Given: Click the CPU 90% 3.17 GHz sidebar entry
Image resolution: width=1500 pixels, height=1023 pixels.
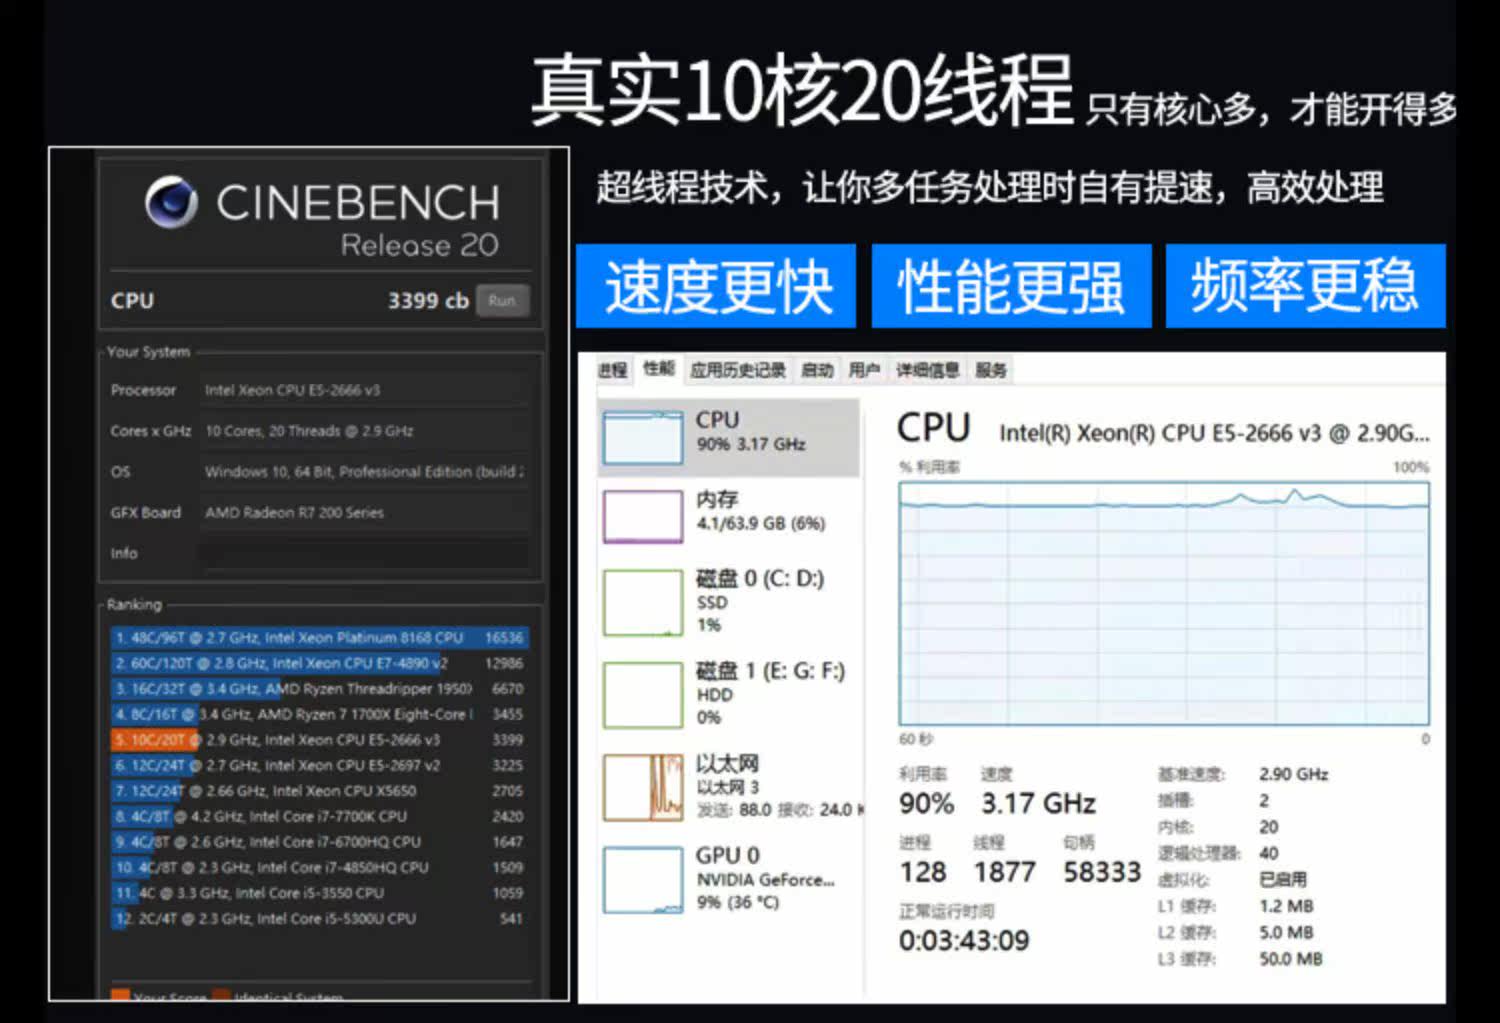Looking at the screenshot, I should tap(728, 437).
